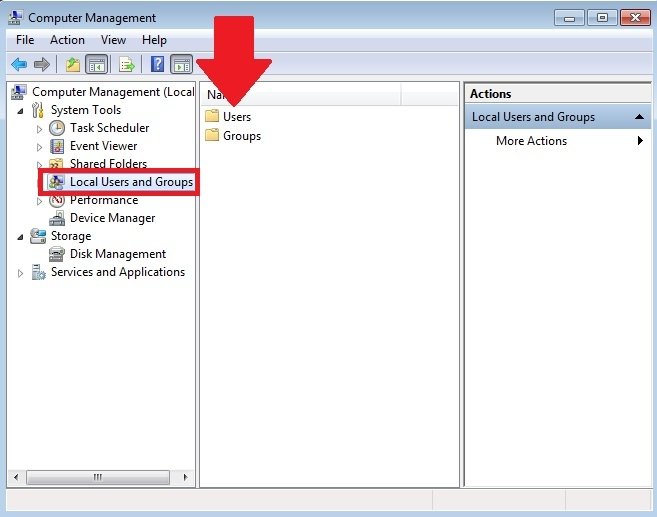
Task: Click the tree pane horizontal scrollbar thumb
Action: (x=98, y=477)
